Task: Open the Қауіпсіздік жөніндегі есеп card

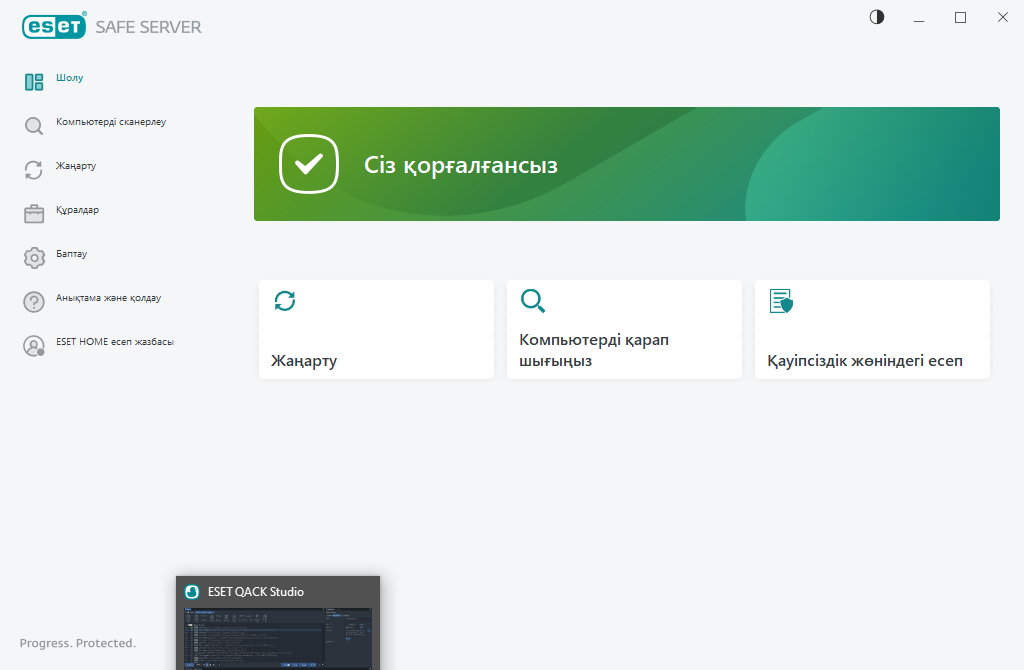Action: (872, 330)
